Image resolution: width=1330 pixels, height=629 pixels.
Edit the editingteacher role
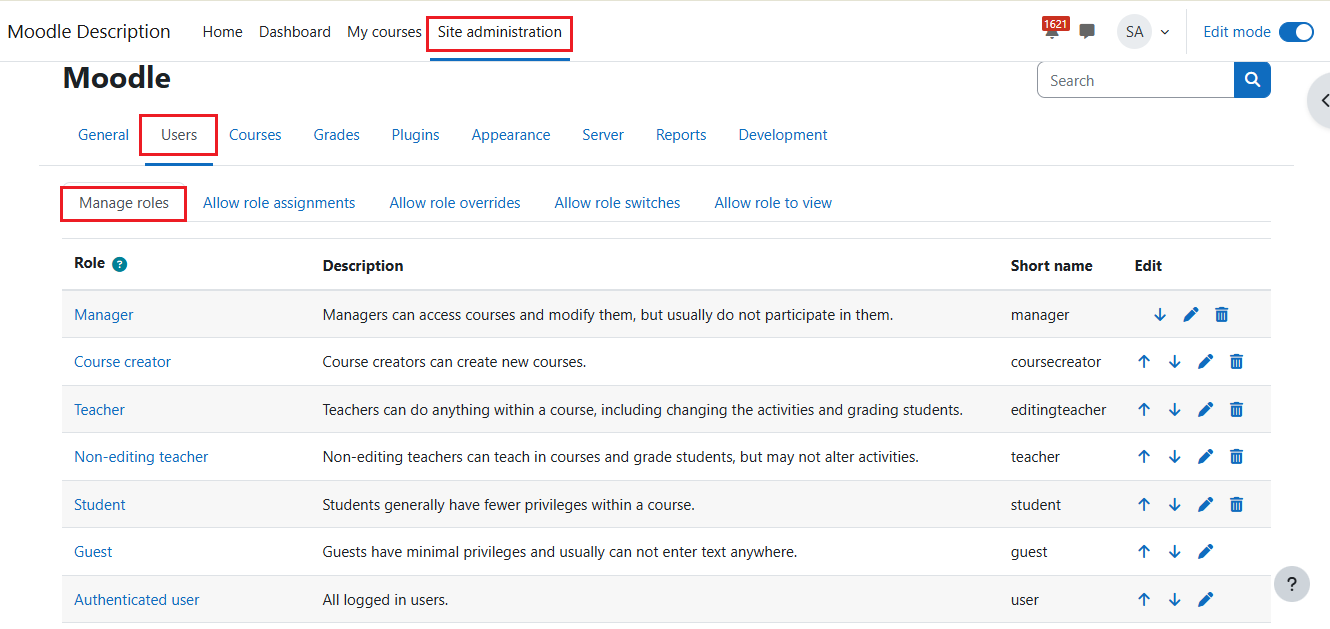[x=1205, y=410]
